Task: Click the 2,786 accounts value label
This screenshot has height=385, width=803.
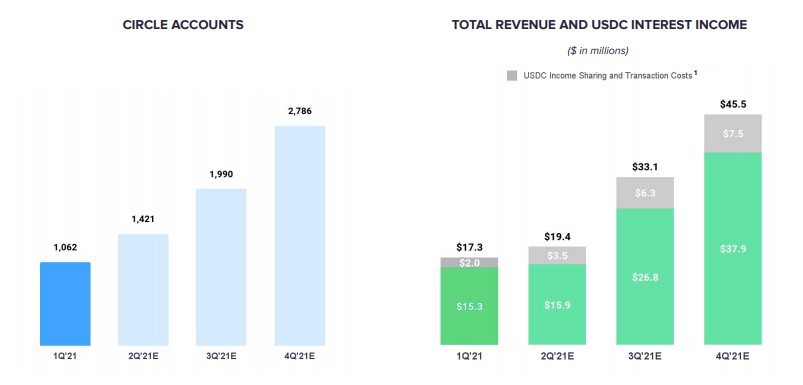Action: coord(300,111)
